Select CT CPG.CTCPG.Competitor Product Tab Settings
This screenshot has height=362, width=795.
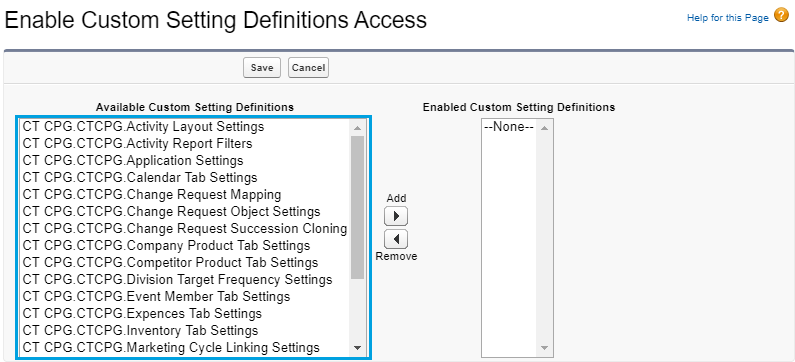click(x=185, y=263)
